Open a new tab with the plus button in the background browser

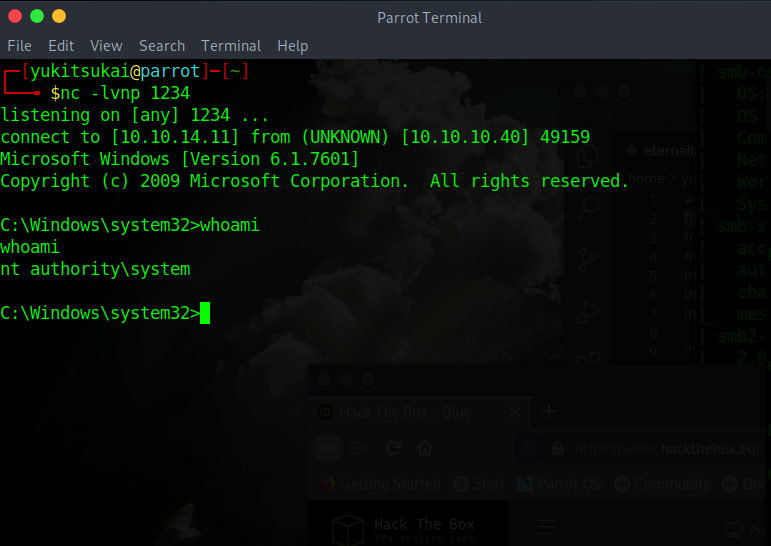(549, 411)
